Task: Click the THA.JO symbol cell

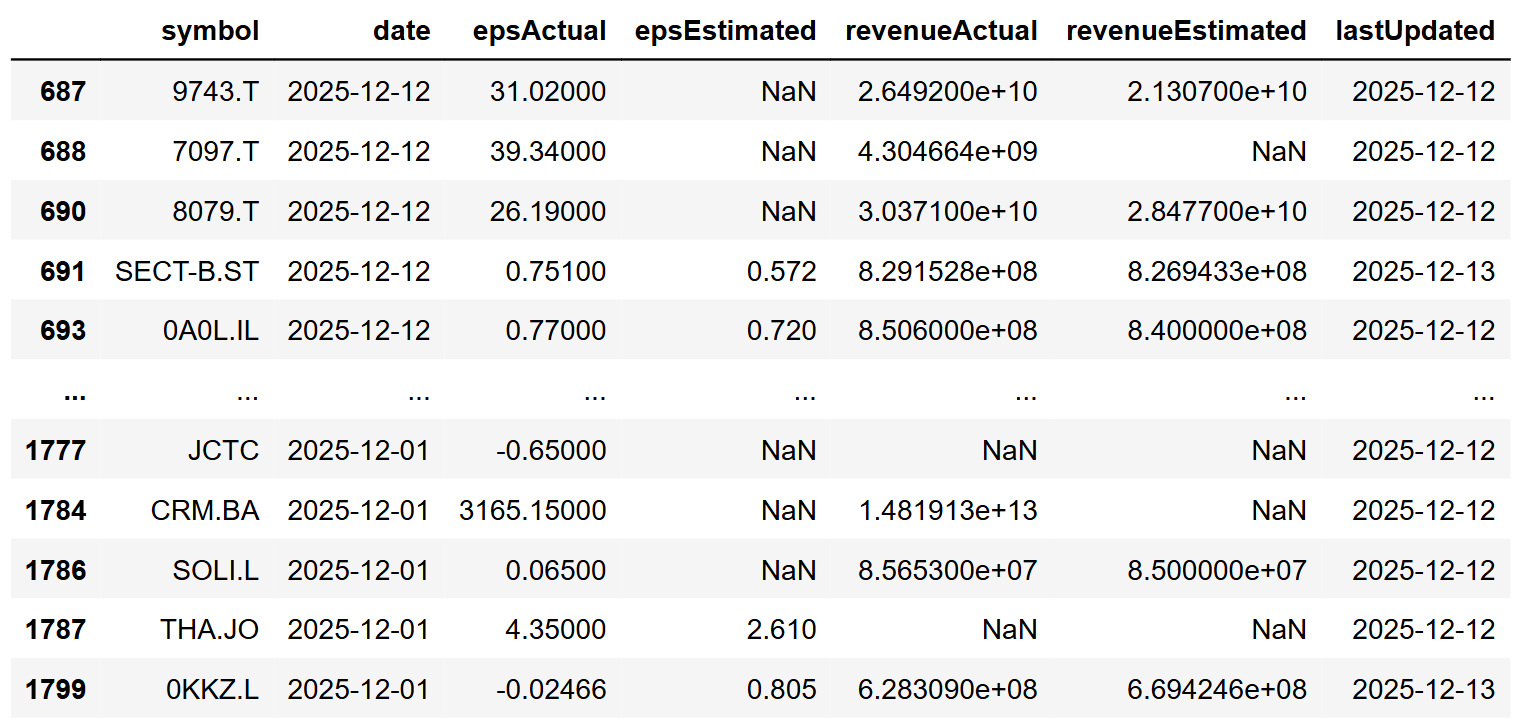Action: click(210, 630)
